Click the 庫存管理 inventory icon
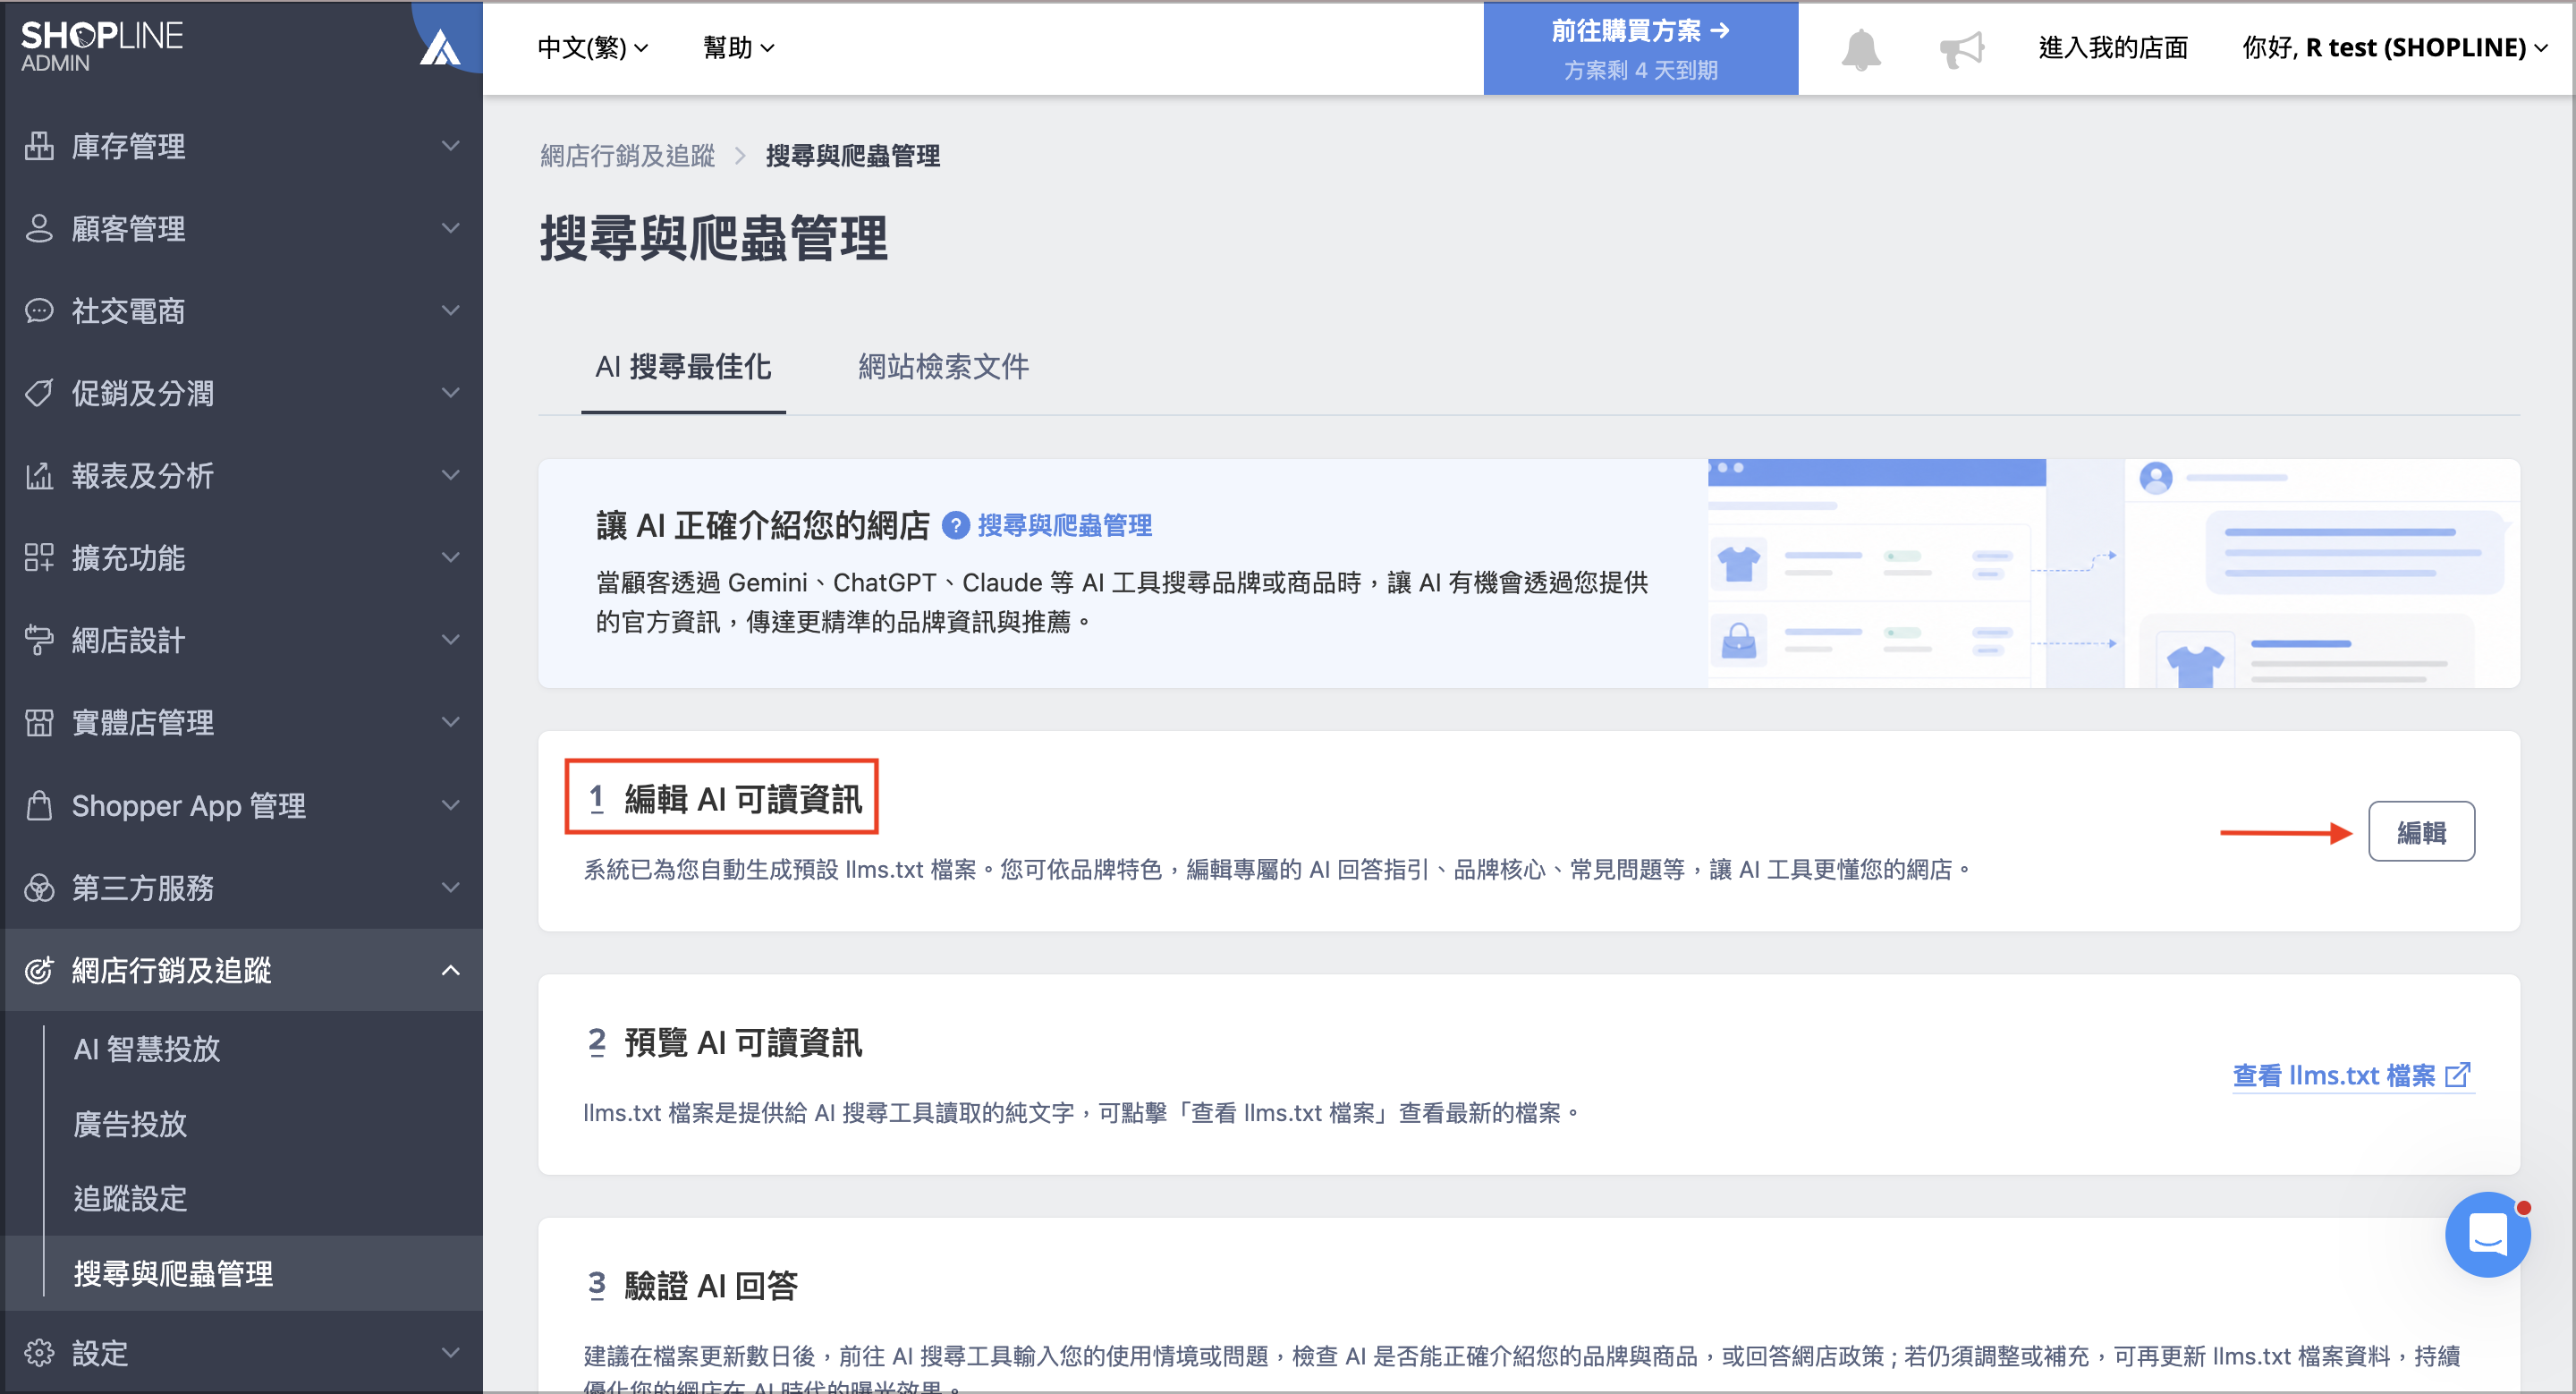Screen dimensions: 2576x1394 pos(39,146)
